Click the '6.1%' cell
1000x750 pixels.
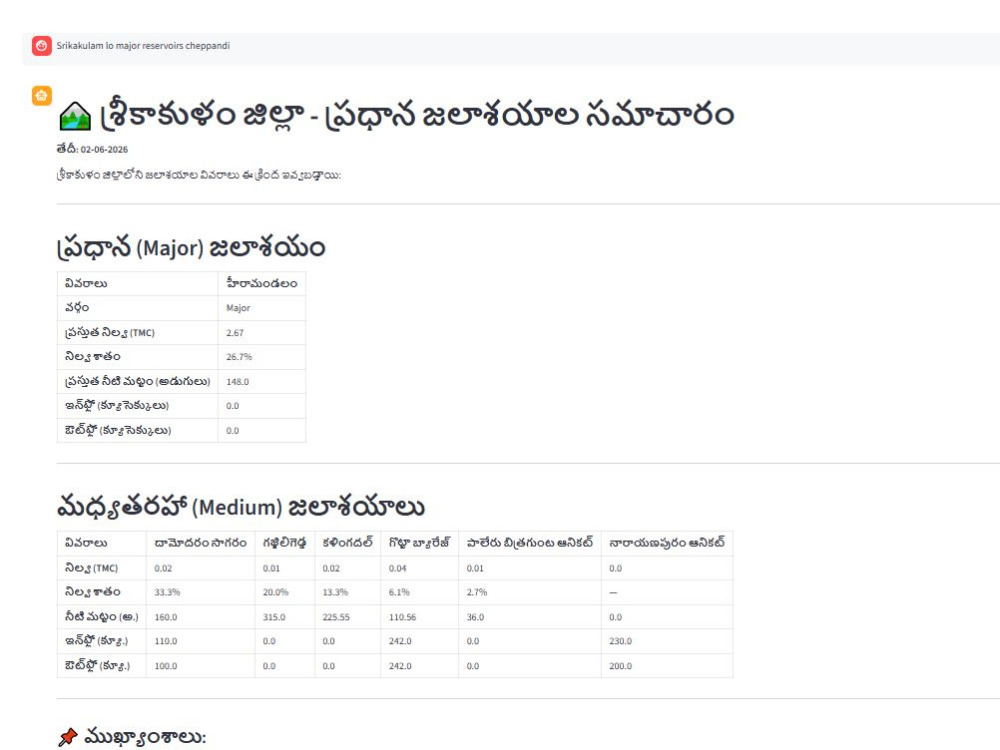point(399,592)
